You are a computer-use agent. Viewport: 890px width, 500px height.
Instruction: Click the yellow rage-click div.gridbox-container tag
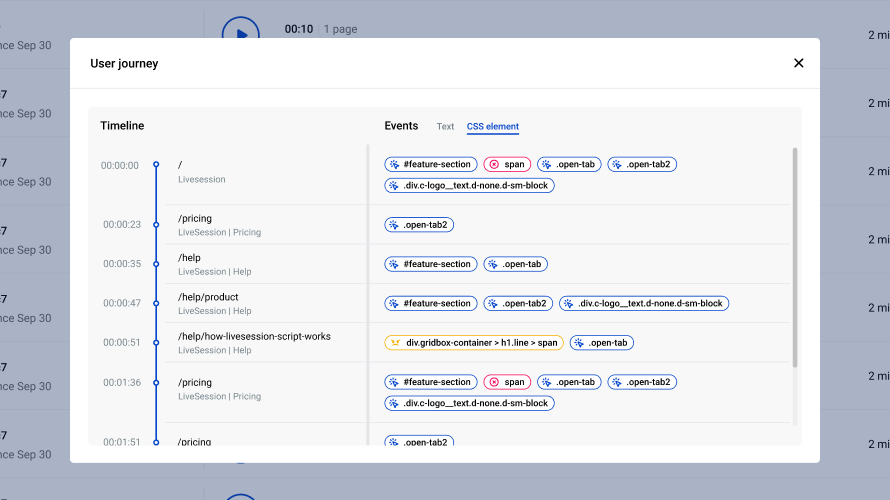coord(474,343)
